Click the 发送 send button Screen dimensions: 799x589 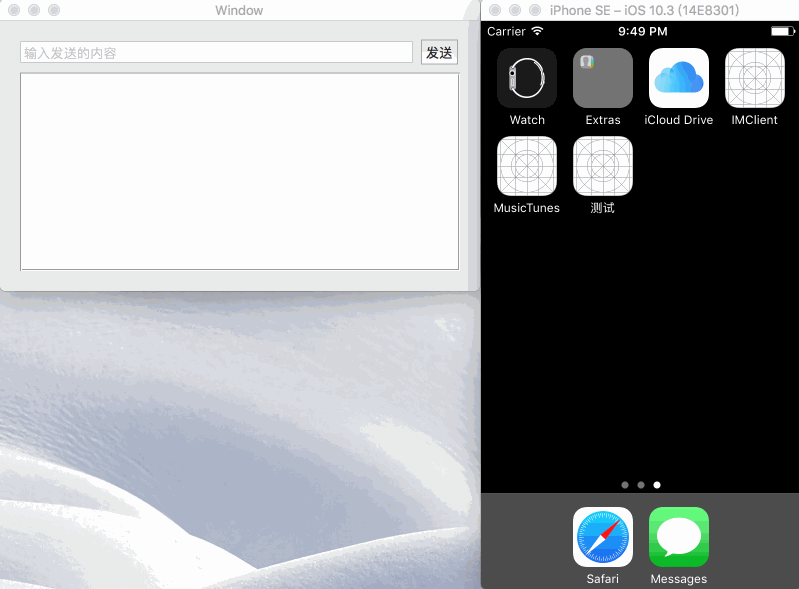point(439,52)
